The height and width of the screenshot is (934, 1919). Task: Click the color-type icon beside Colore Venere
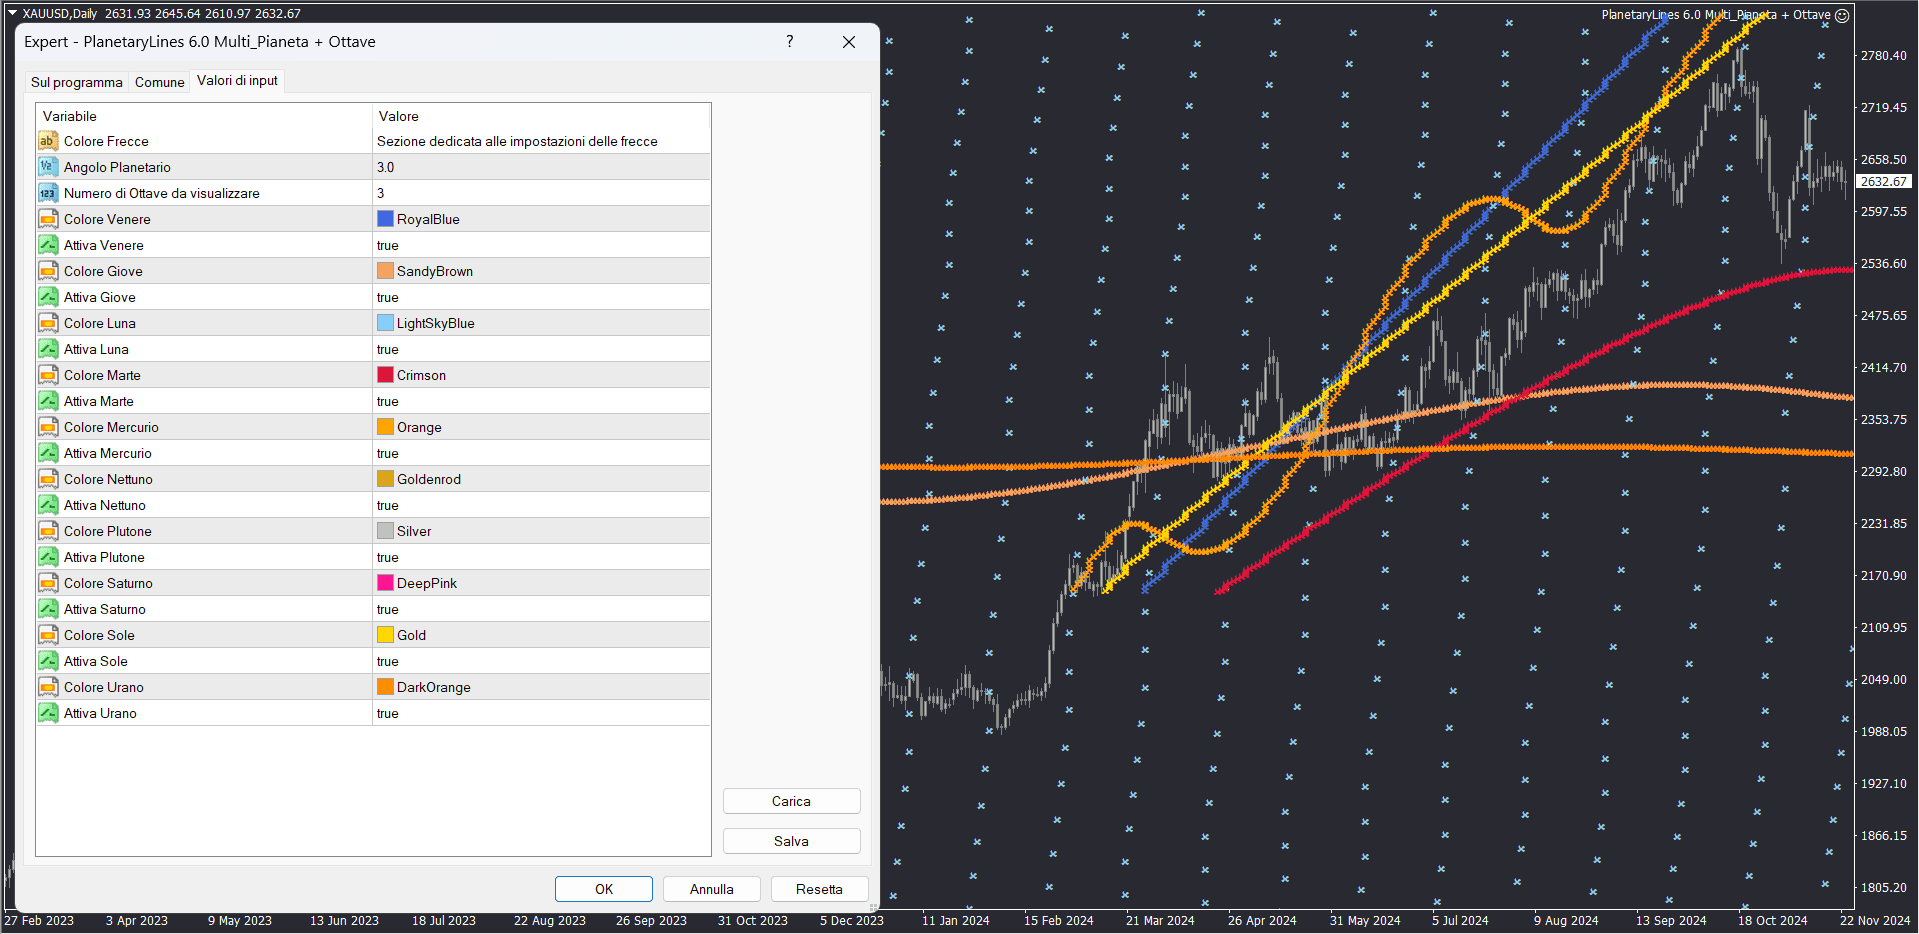point(48,219)
